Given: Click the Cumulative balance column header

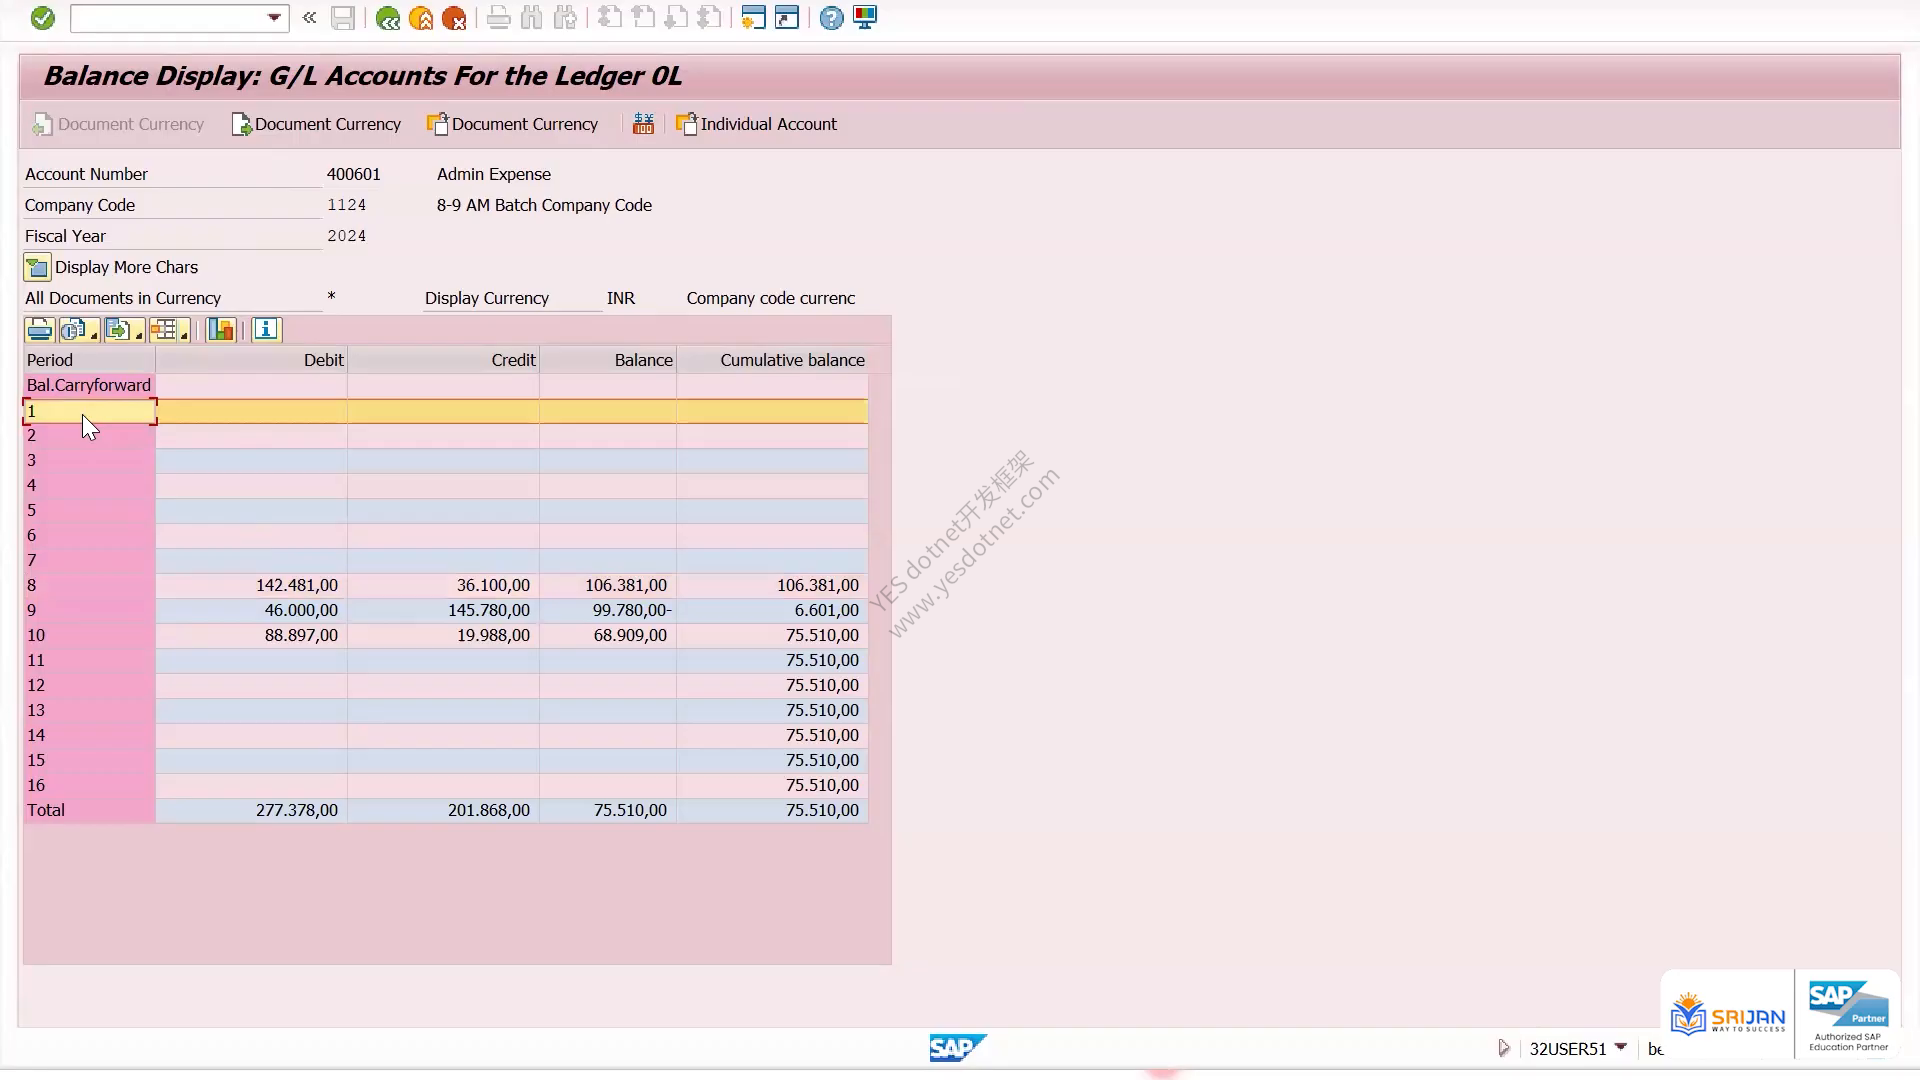Looking at the screenshot, I should click(x=772, y=360).
